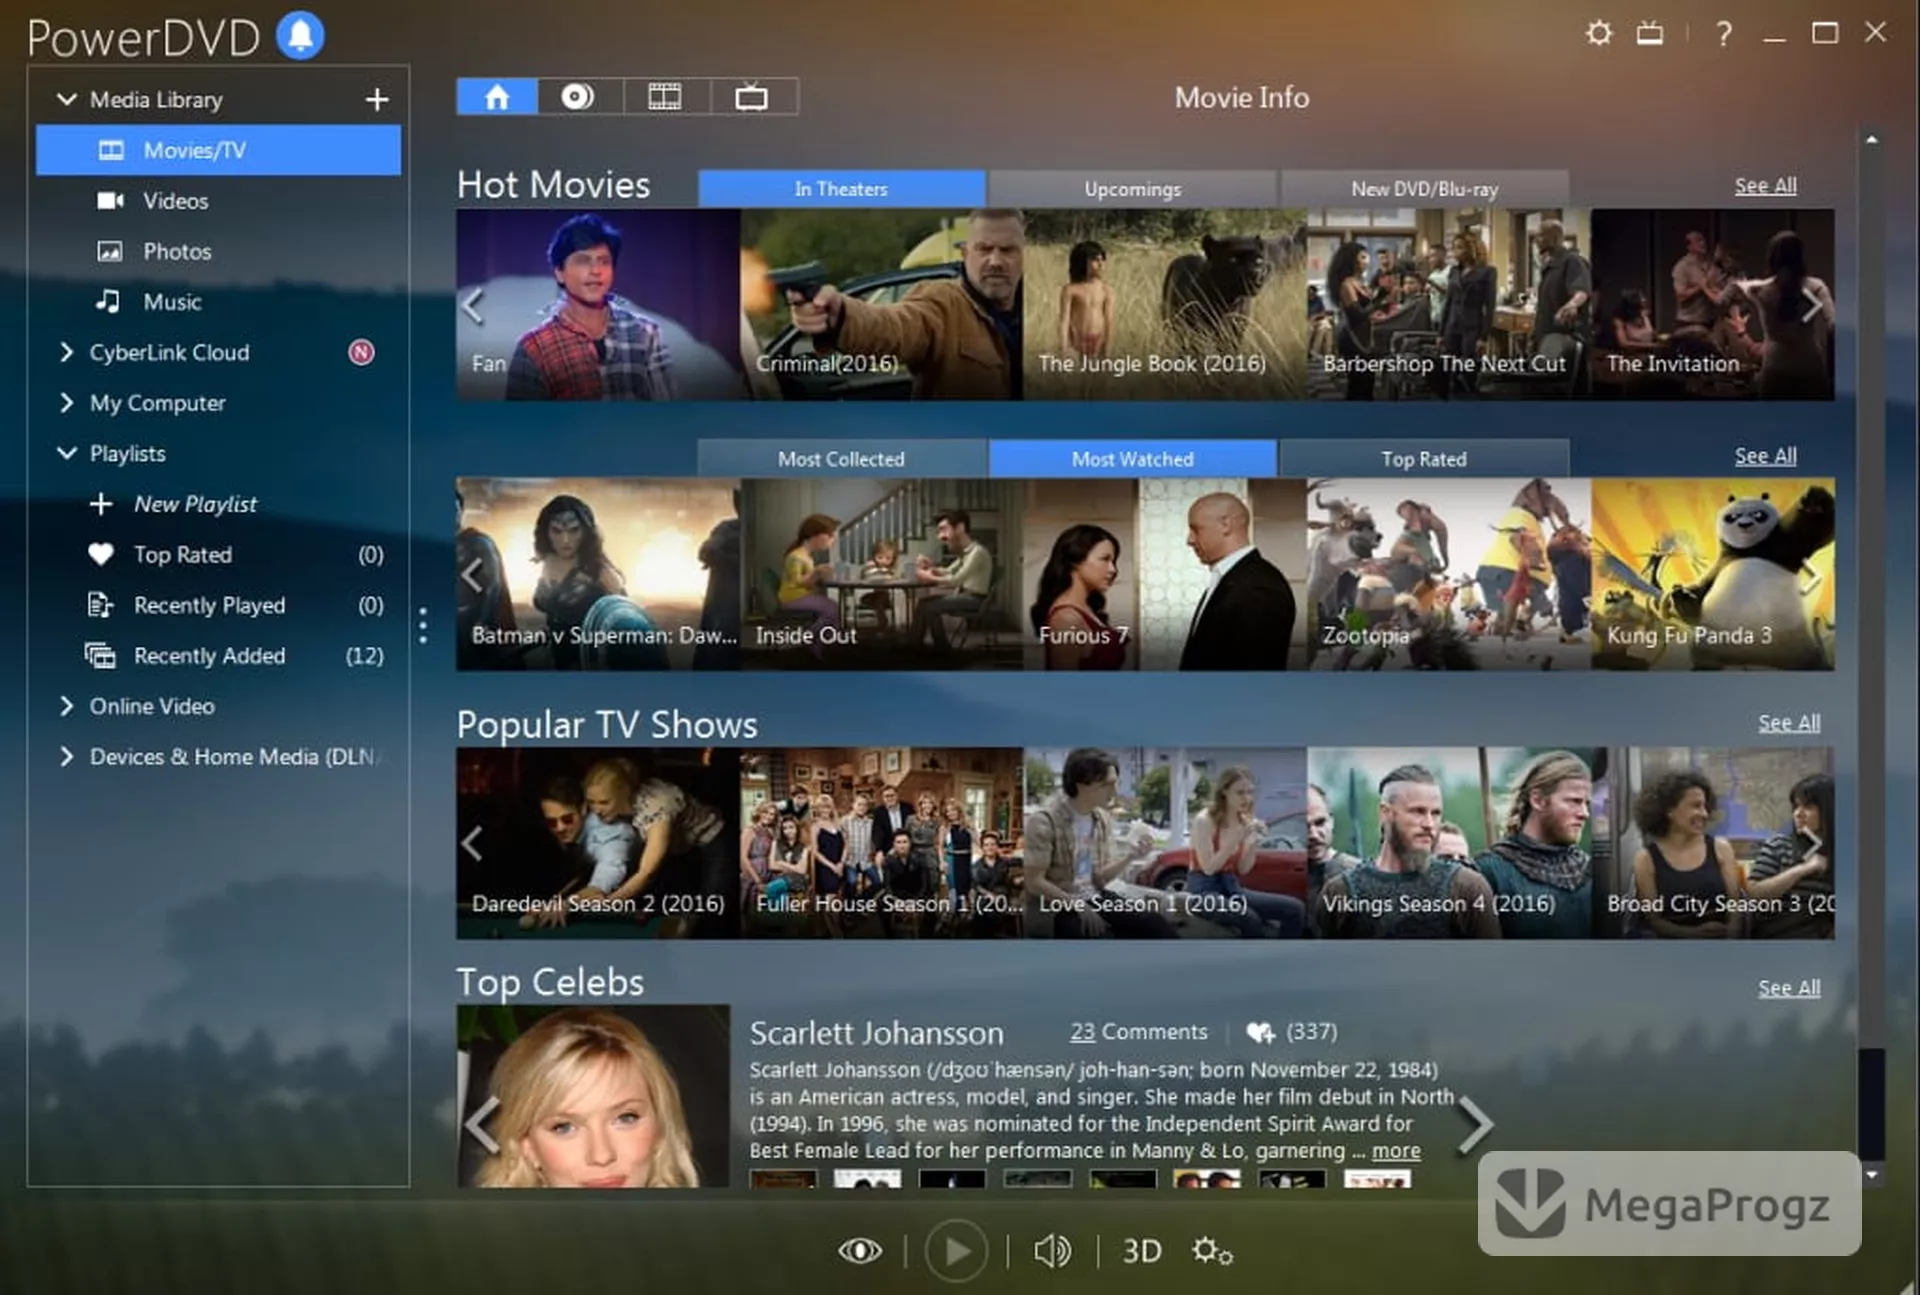Show next celebrity with right arrow

[1476, 1124]
